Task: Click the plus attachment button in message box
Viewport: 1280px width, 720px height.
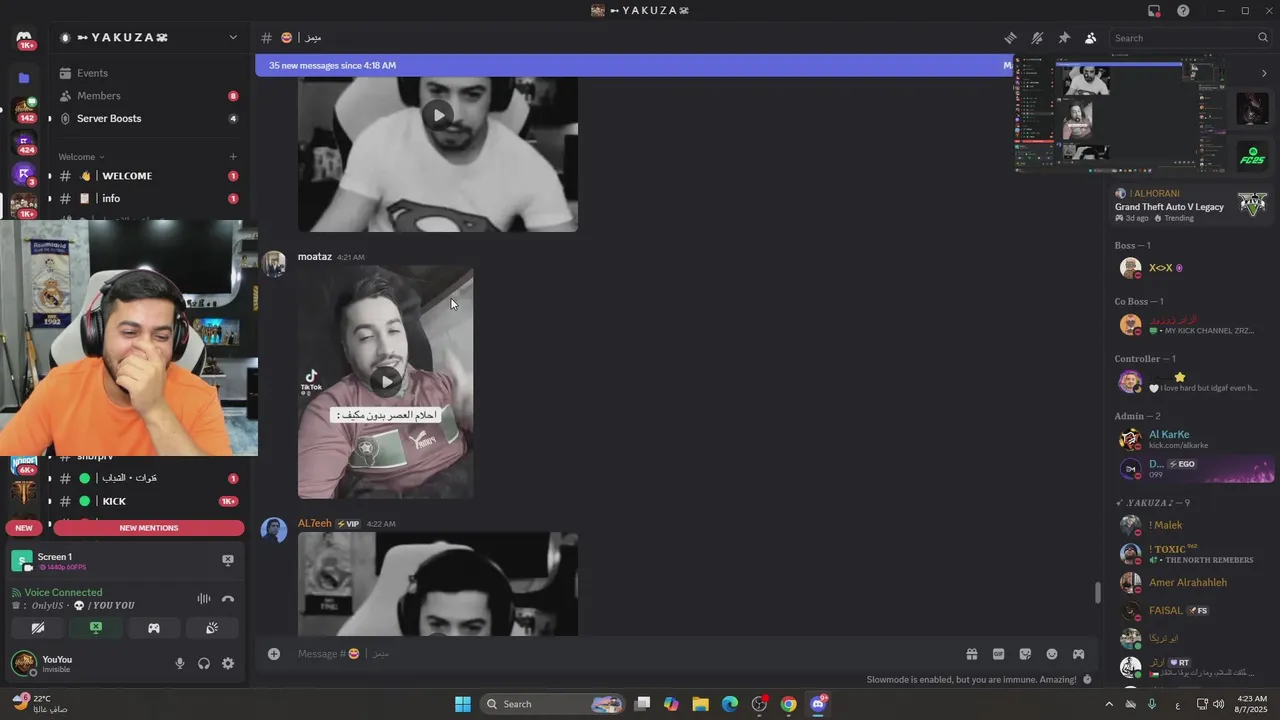Action: (274, 654)
